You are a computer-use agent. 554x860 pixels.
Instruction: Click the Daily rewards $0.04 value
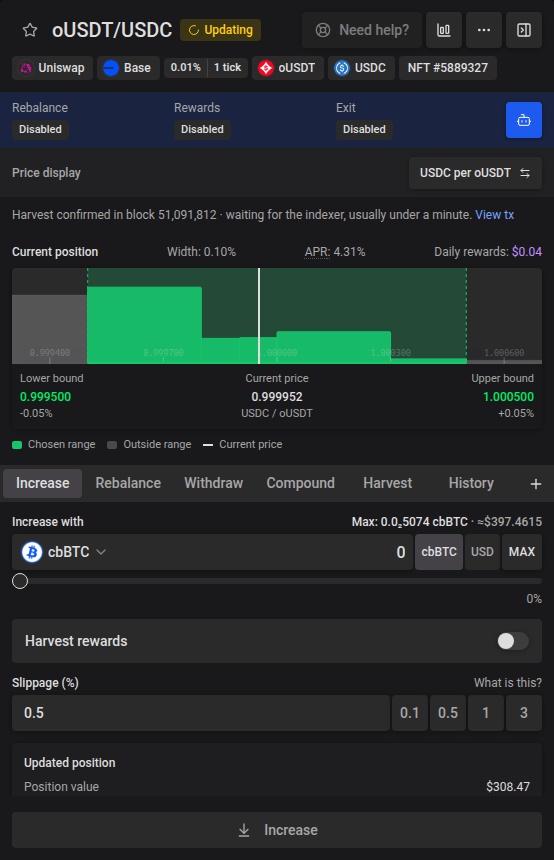pyautogui.click(x=527, y=252)
